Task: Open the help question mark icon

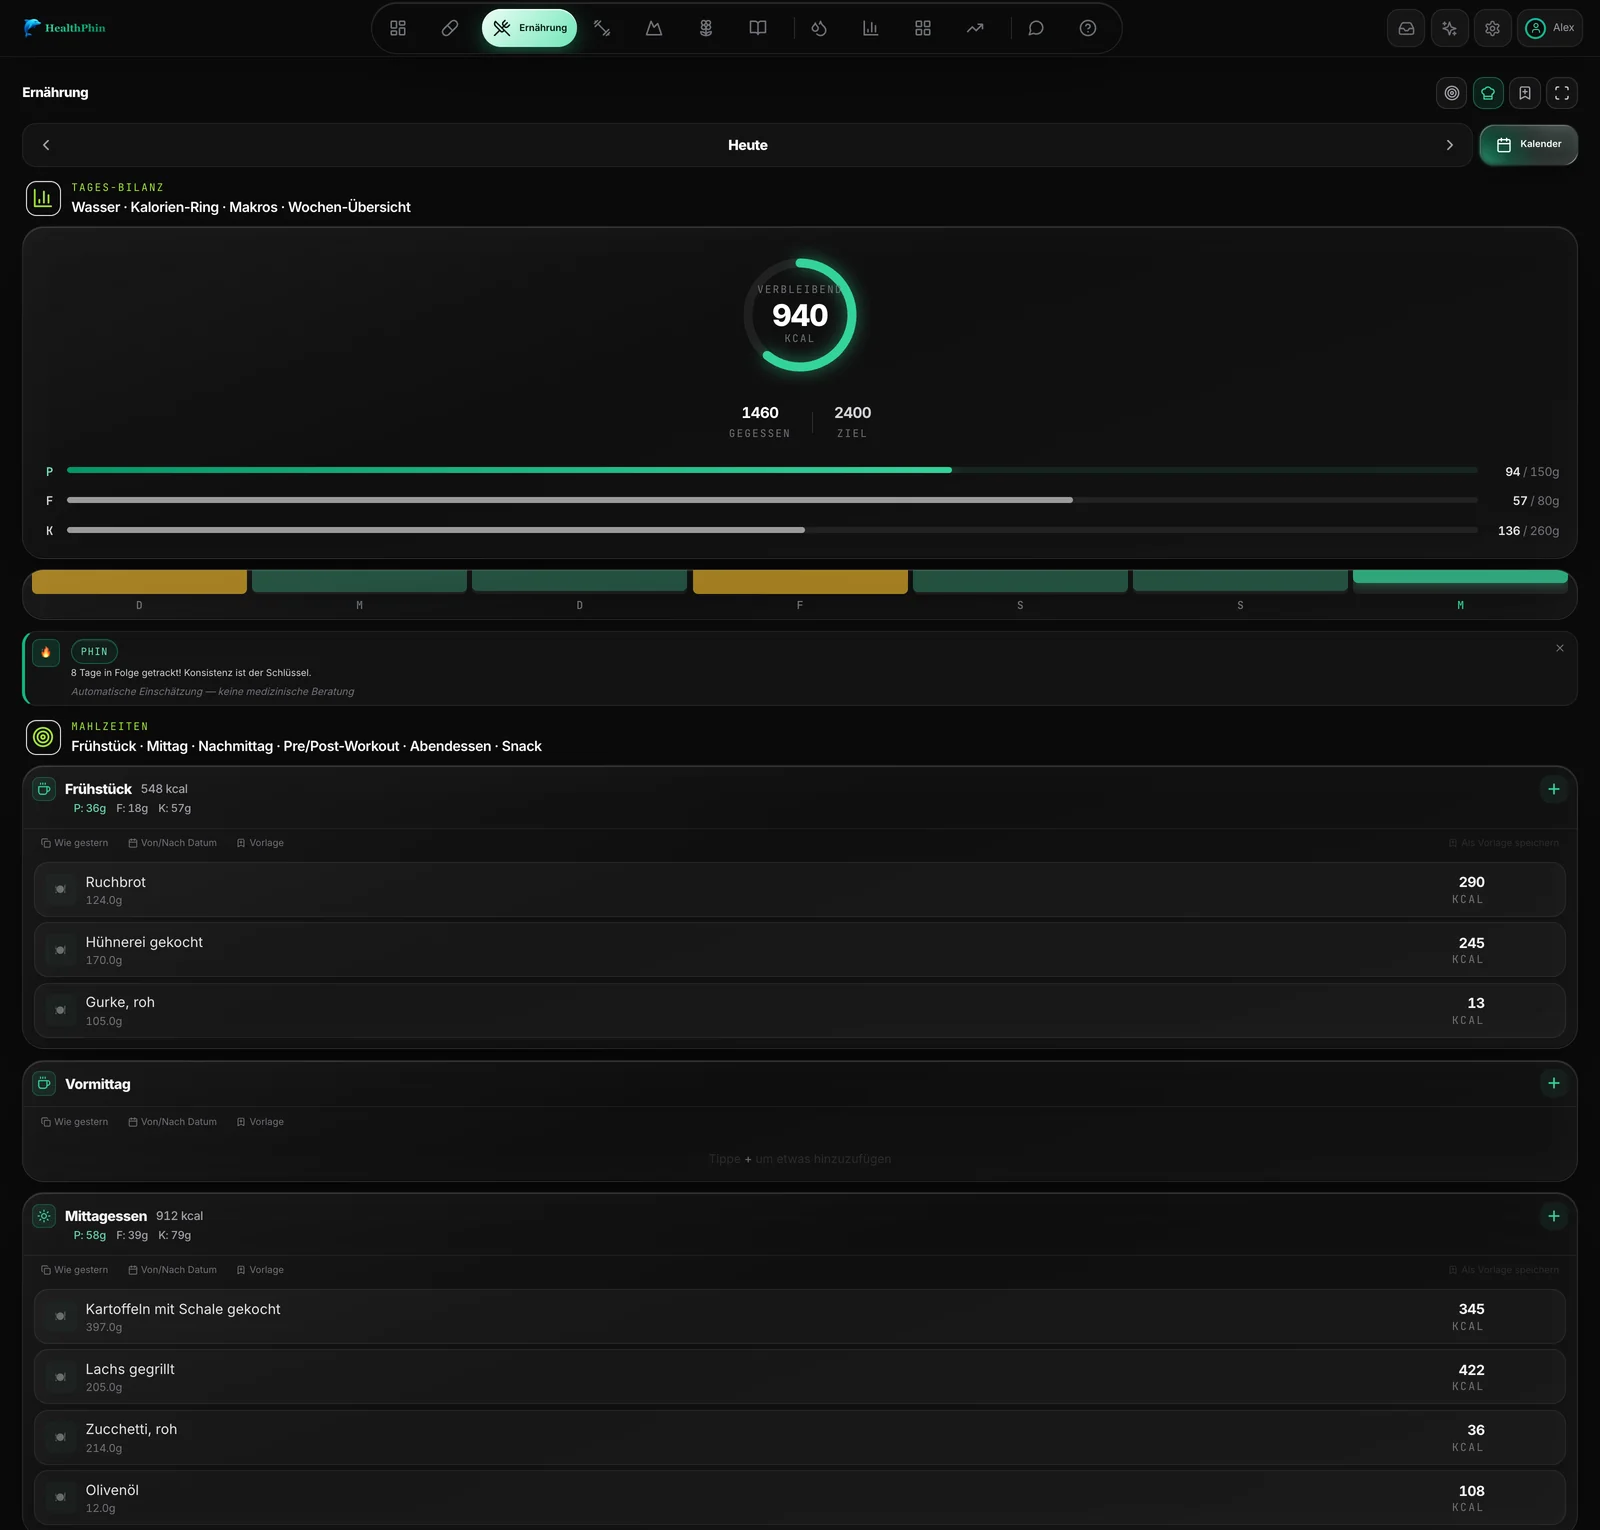Action: pos(1088,28)
